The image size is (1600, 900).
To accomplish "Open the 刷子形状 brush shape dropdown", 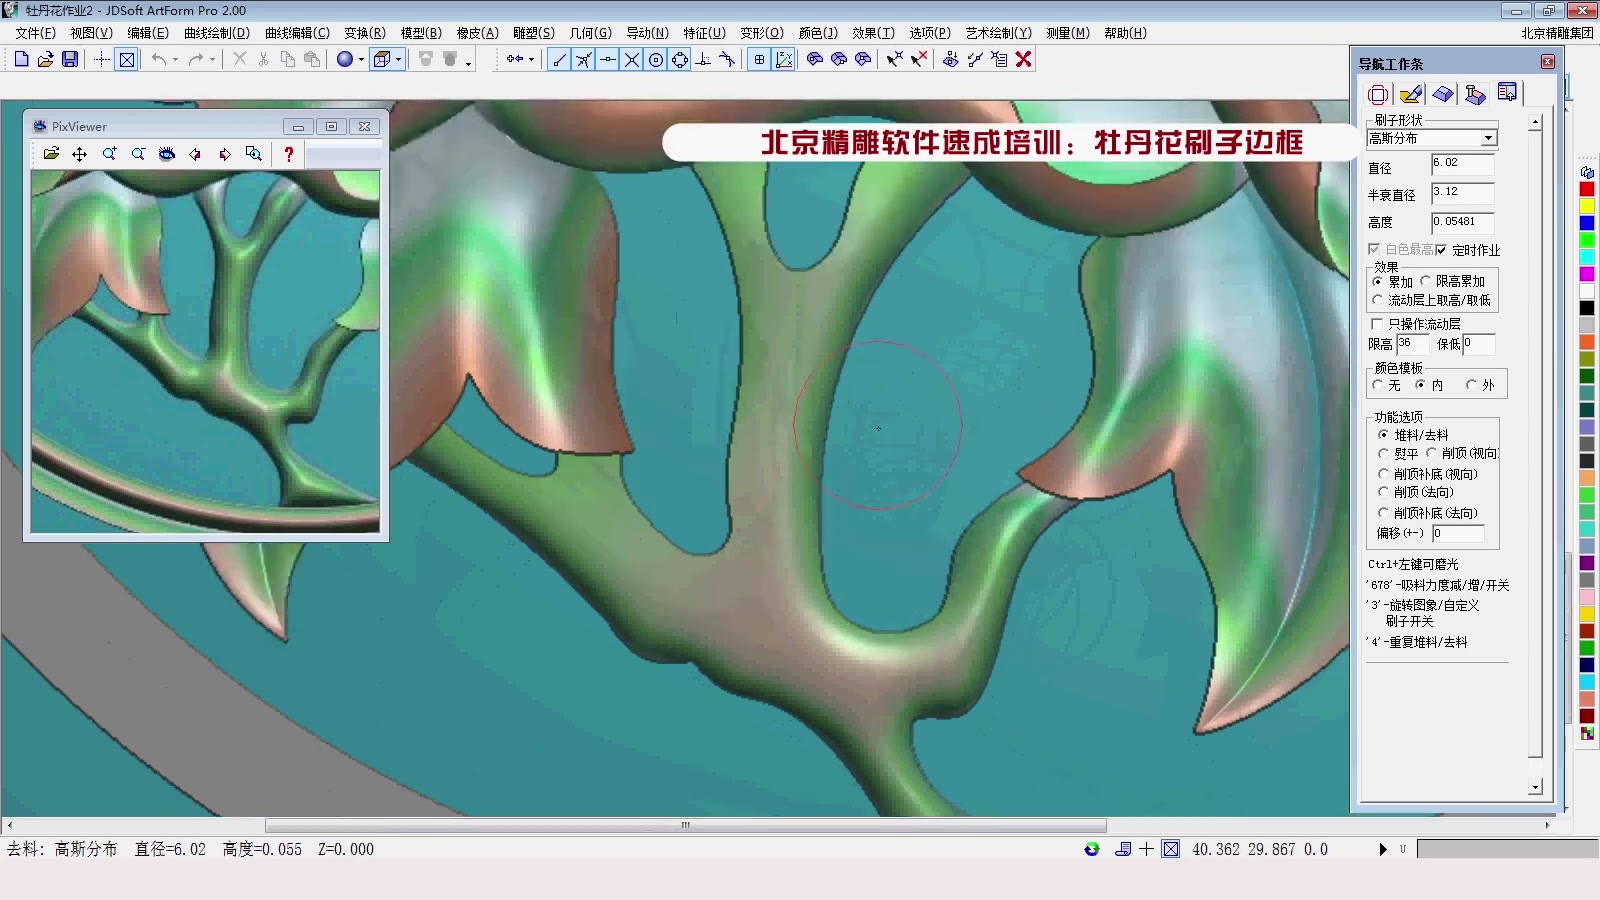I will tap(1488, 138).
